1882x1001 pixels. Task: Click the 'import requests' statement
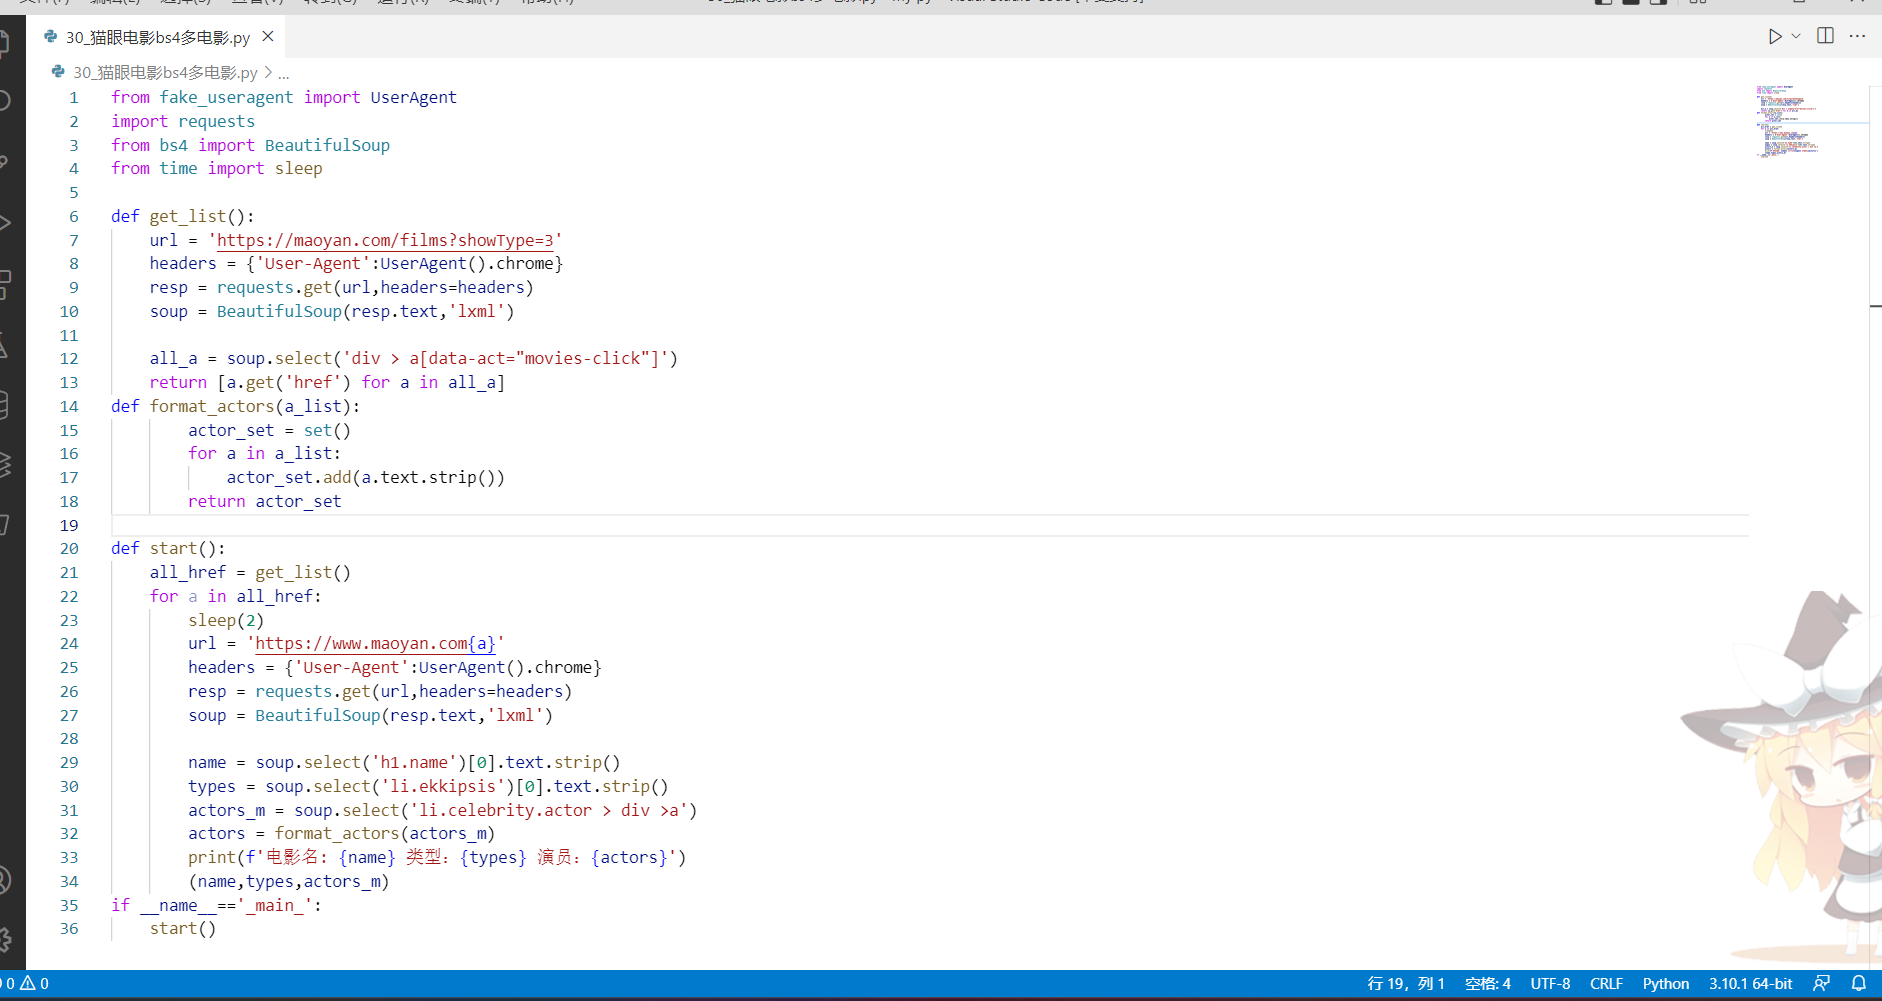click(x=183, y=121)
